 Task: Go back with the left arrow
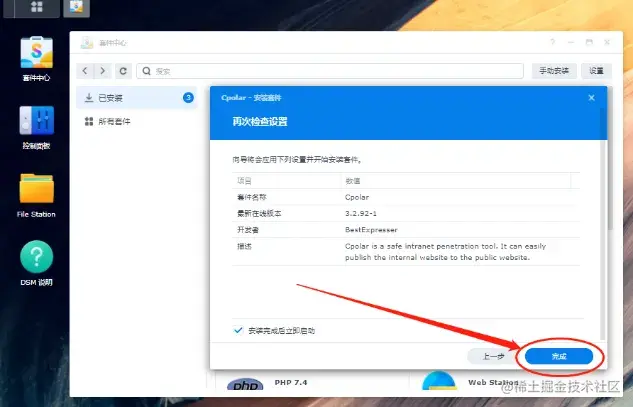(85, 71)
